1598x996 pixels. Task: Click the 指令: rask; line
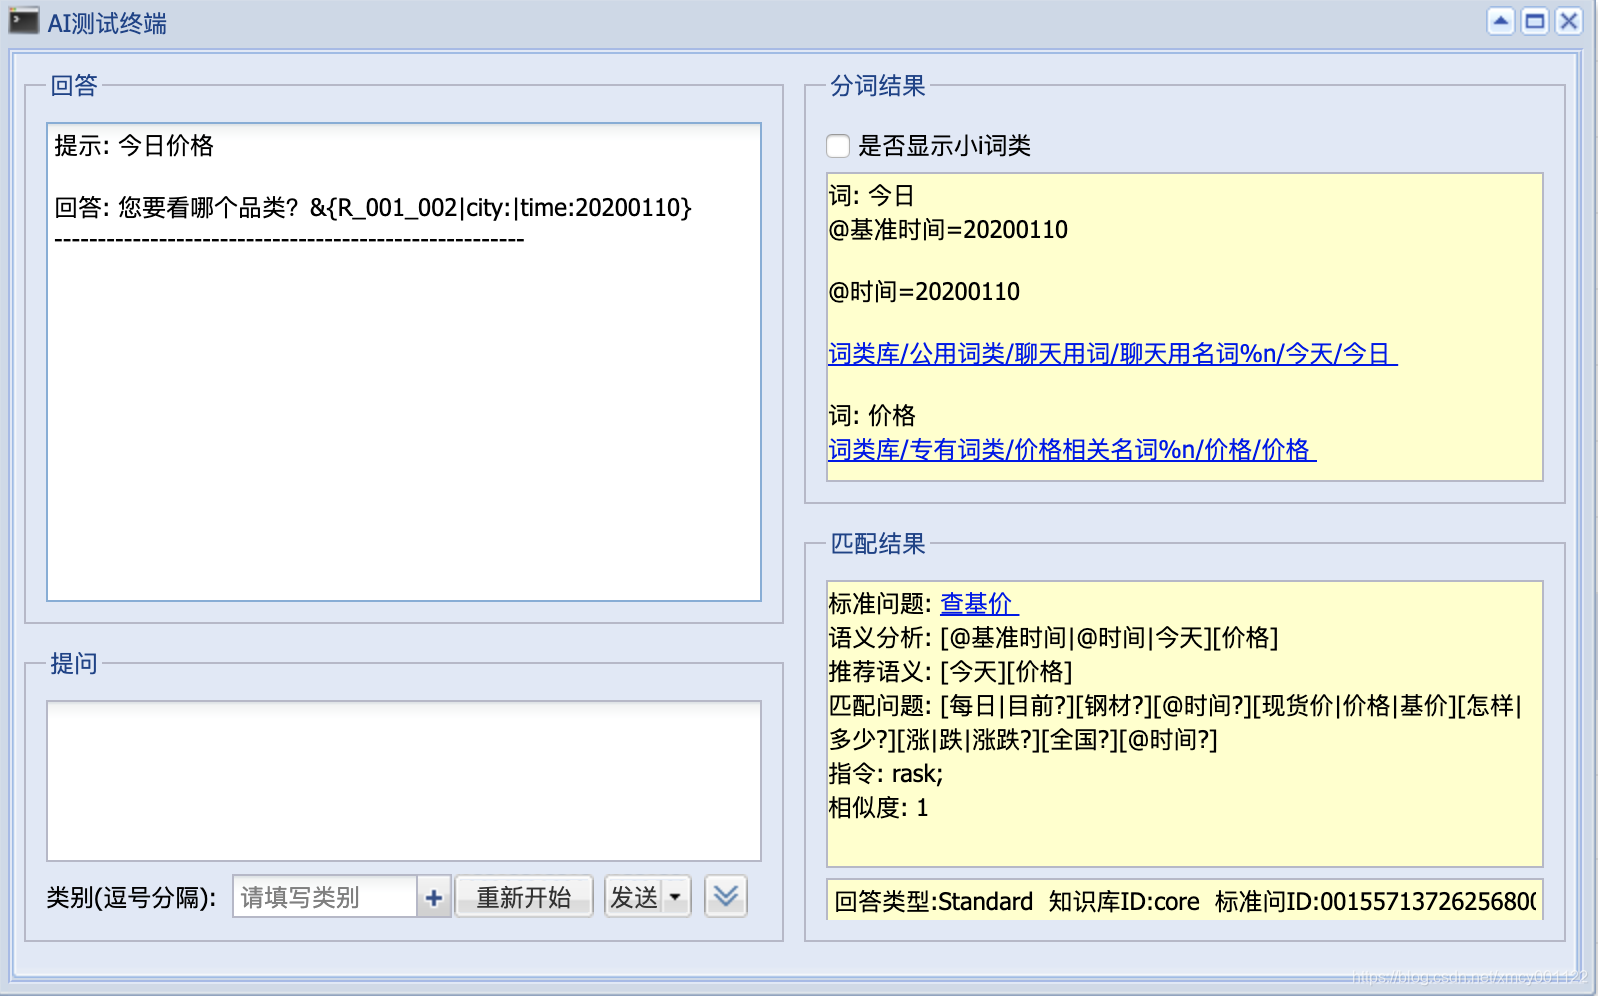tap(886, 774)
